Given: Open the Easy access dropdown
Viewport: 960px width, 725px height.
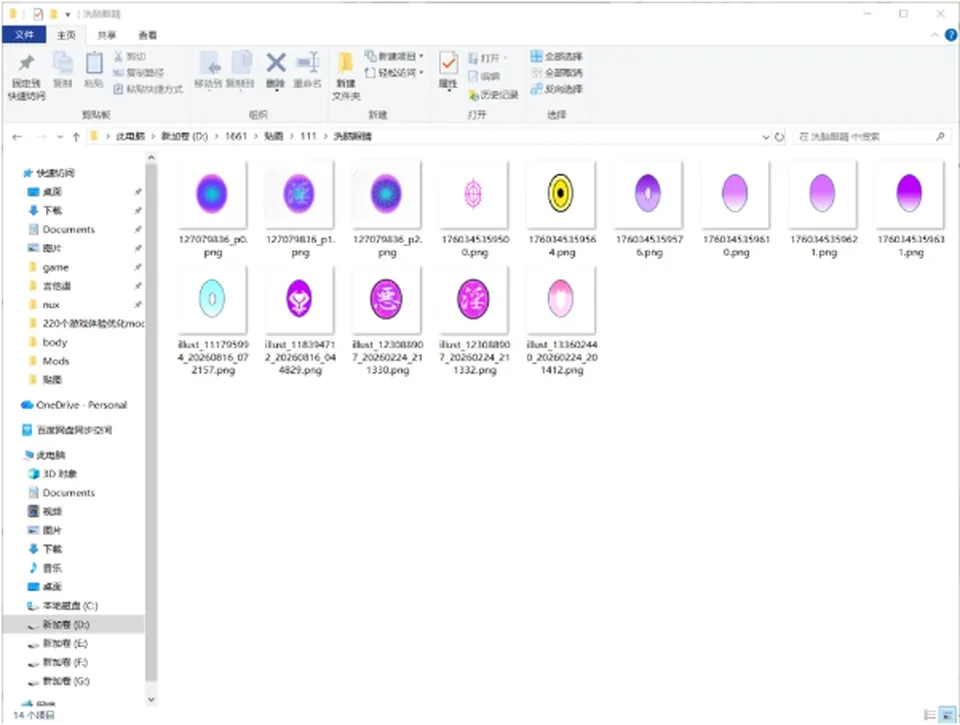Looking at the screenshot, I should 394,73.
